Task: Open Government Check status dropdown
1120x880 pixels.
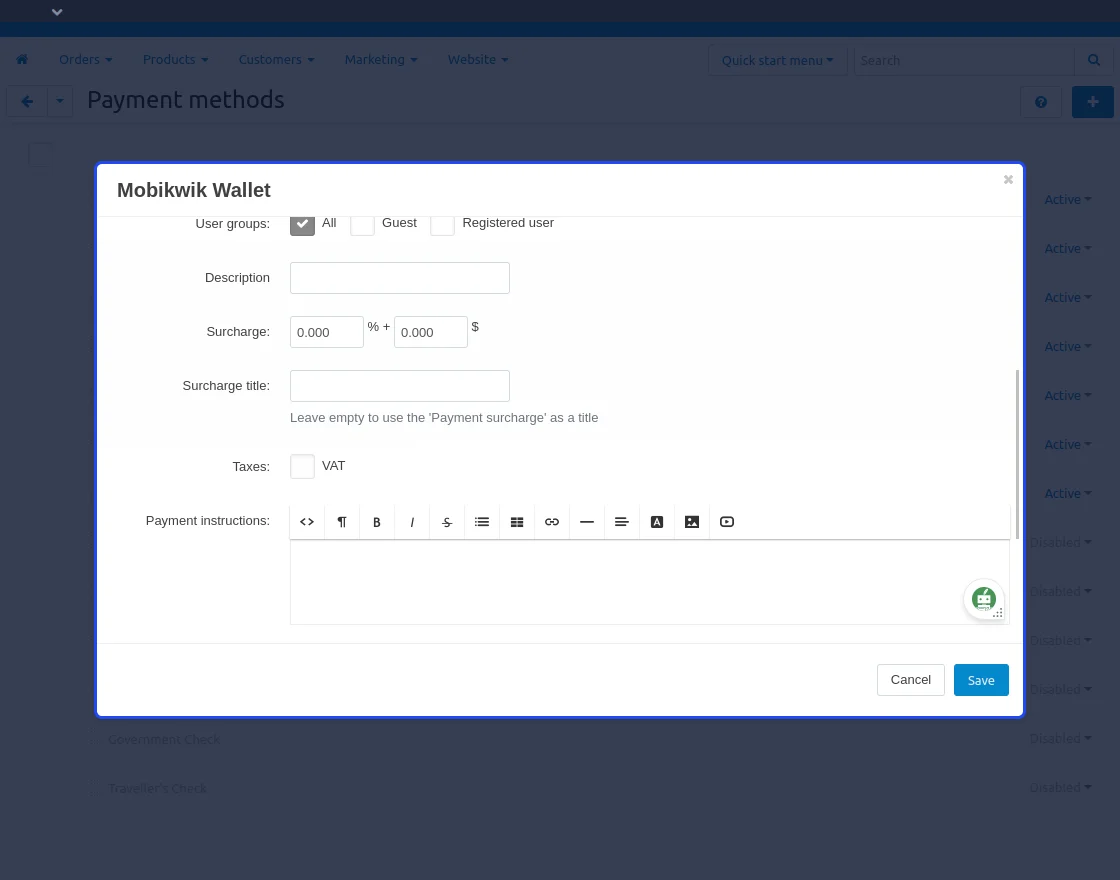Action: point(1060,739)
